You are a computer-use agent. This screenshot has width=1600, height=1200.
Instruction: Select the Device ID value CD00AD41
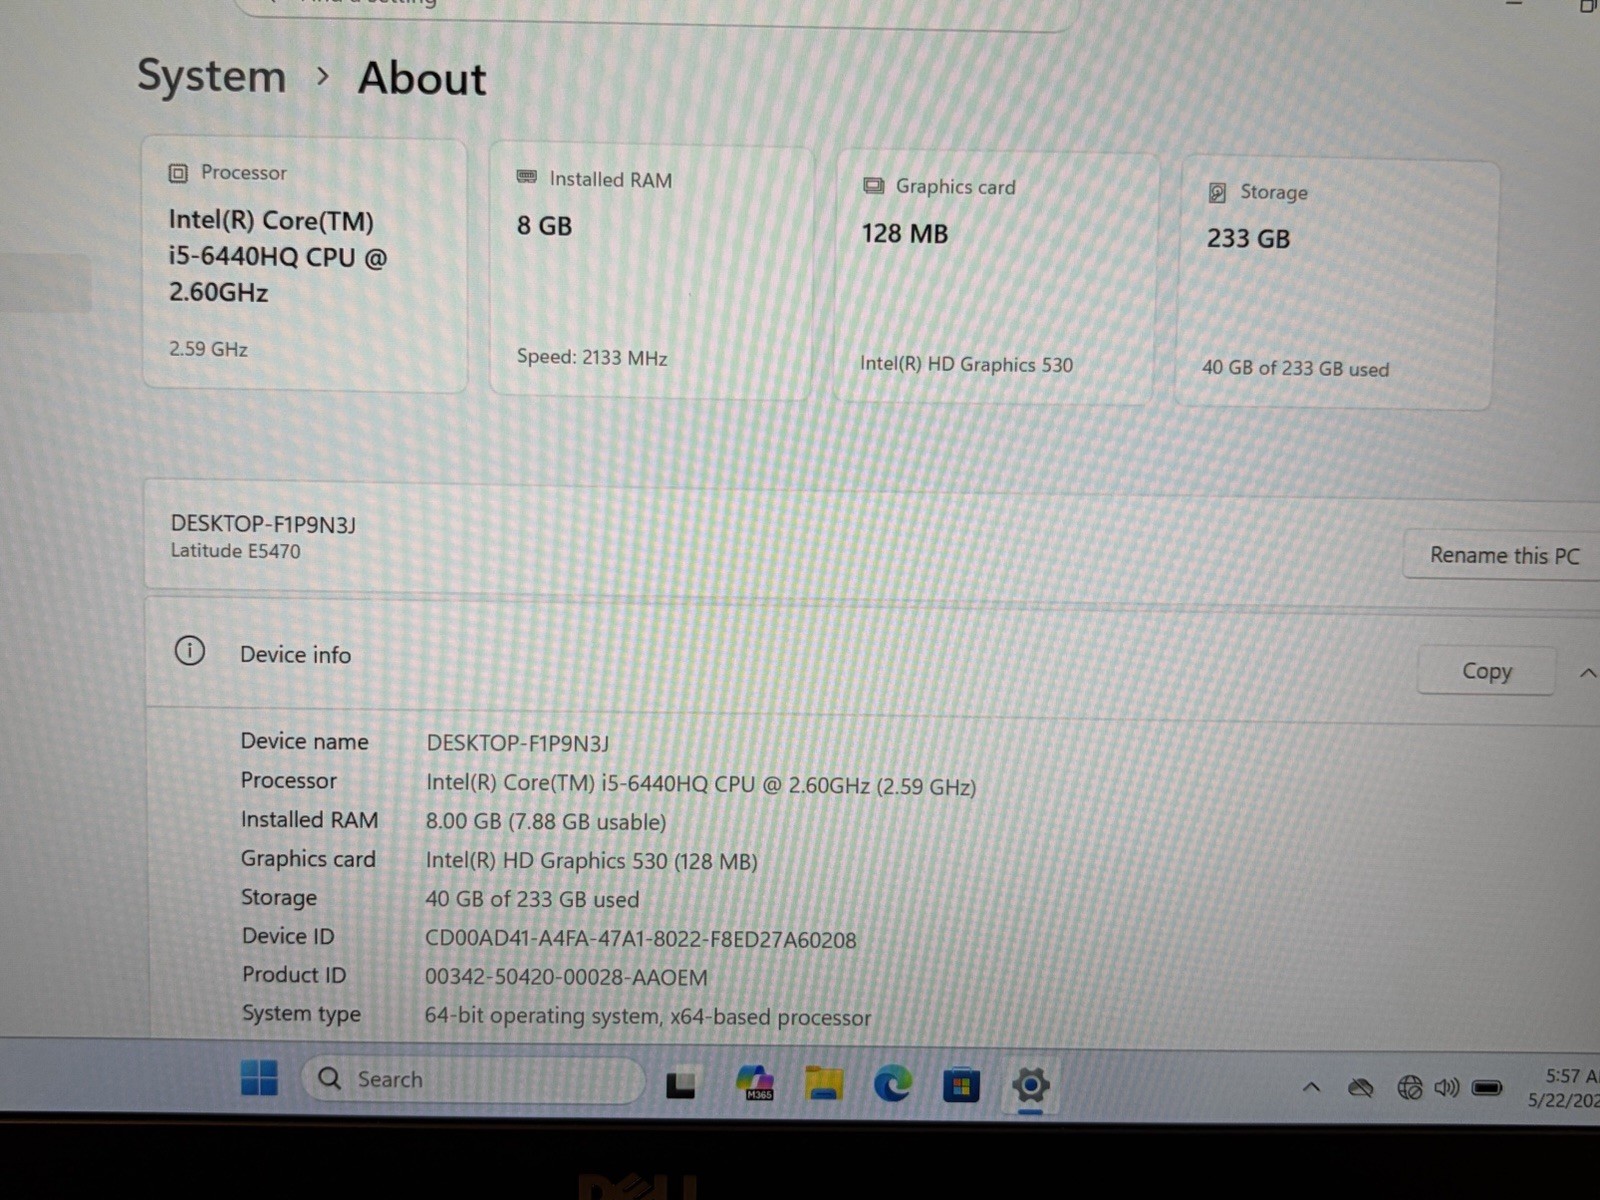641,940
